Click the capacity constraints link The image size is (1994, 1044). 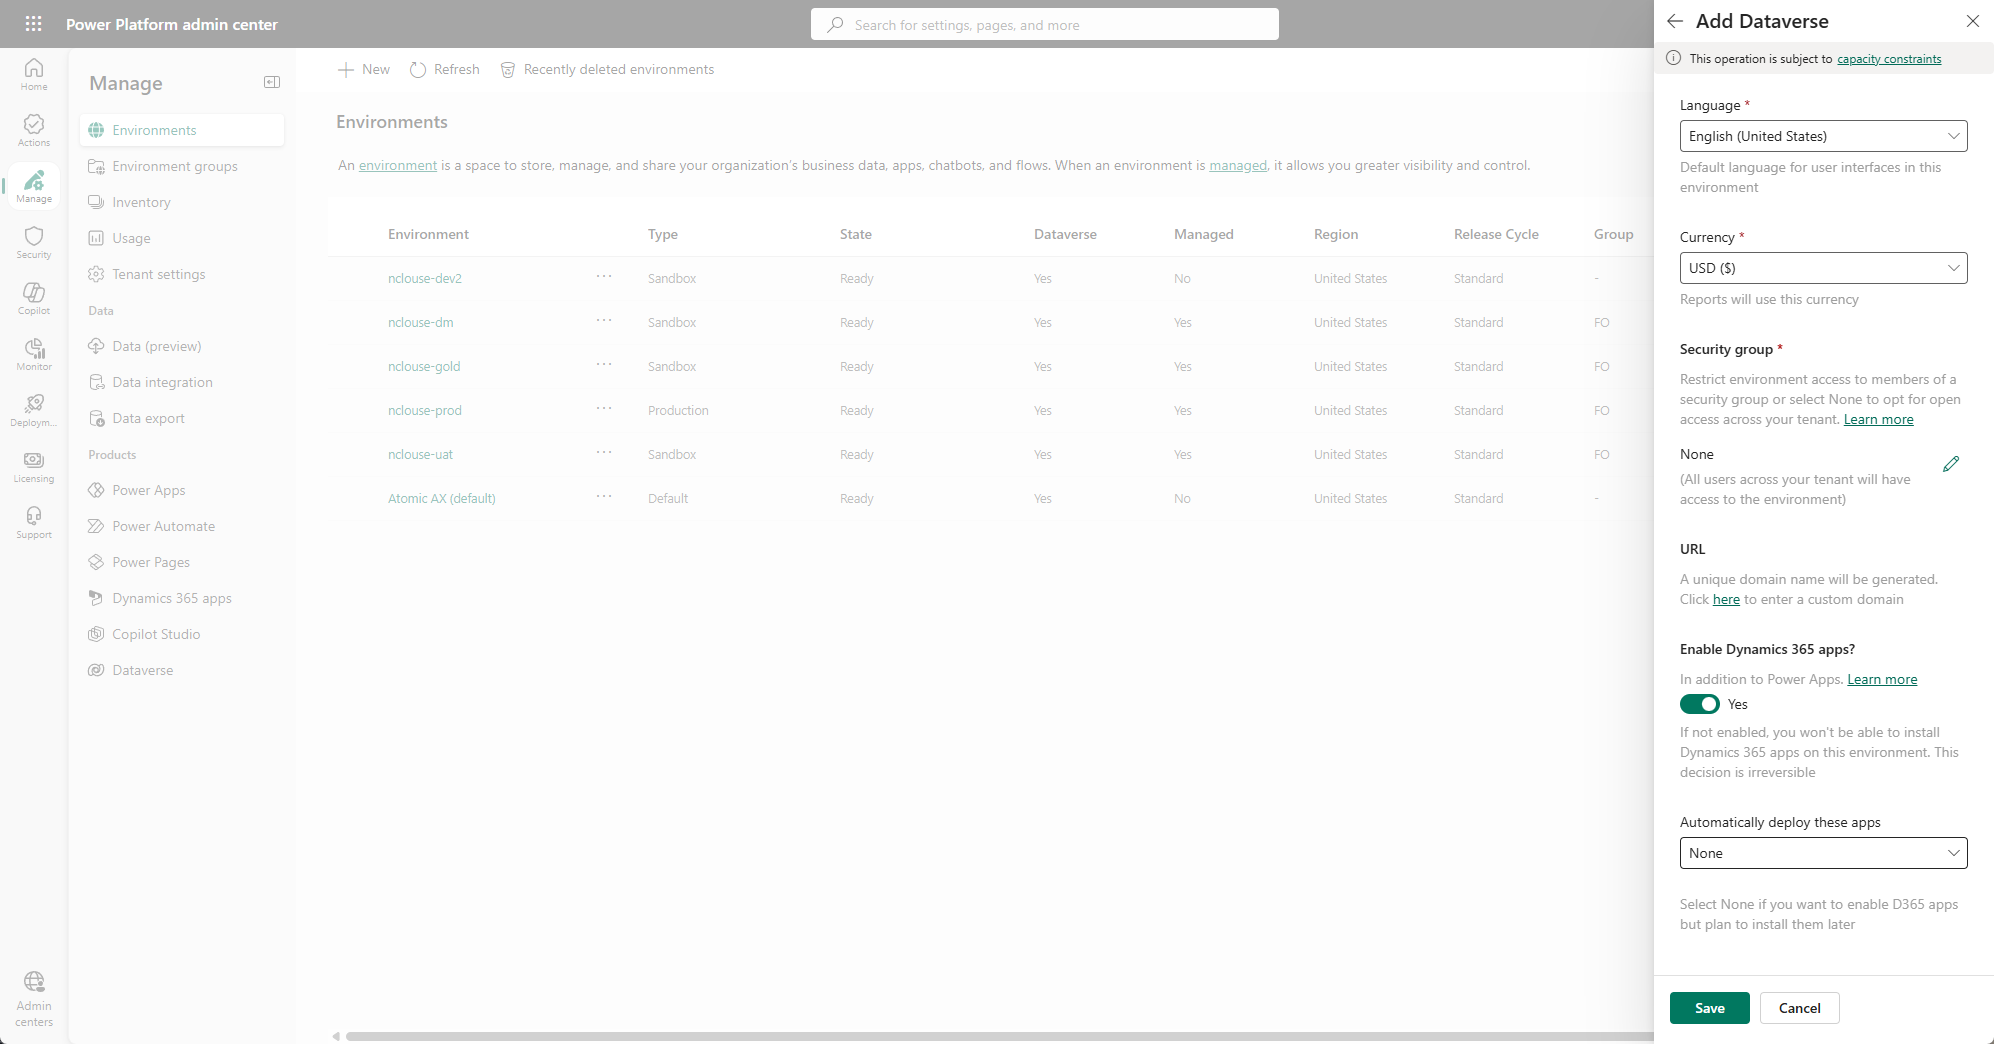pyautogui.click(x=1888, y=59)
